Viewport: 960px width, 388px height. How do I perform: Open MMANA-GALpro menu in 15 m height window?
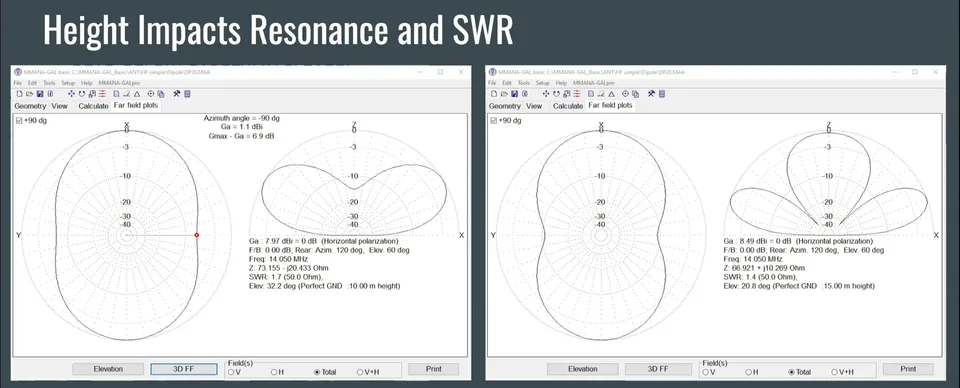click(x=594, y=83)
